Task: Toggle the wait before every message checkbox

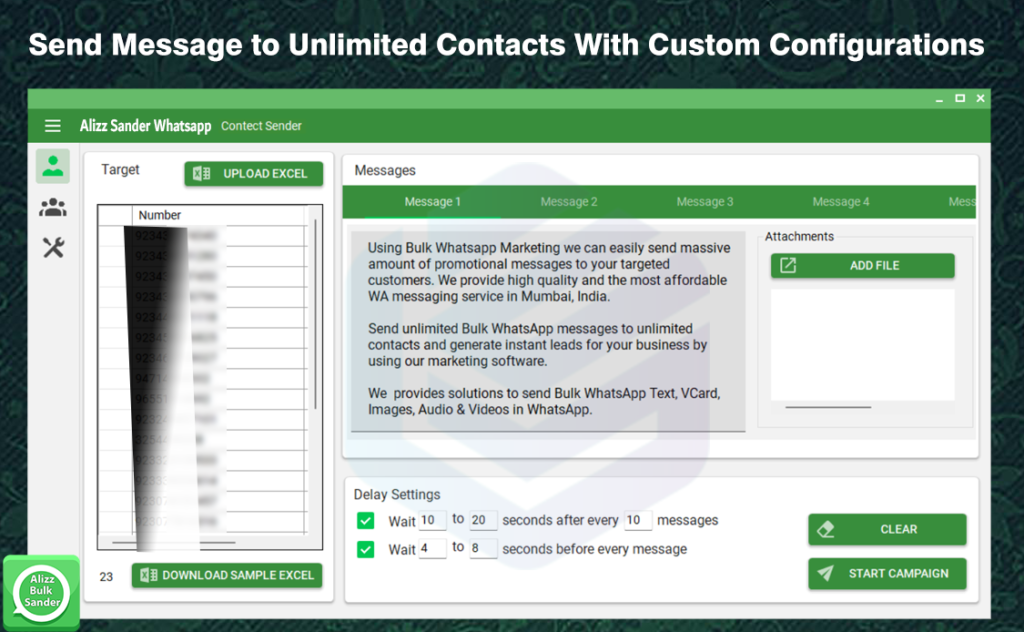Action: [x=366, y=549]
